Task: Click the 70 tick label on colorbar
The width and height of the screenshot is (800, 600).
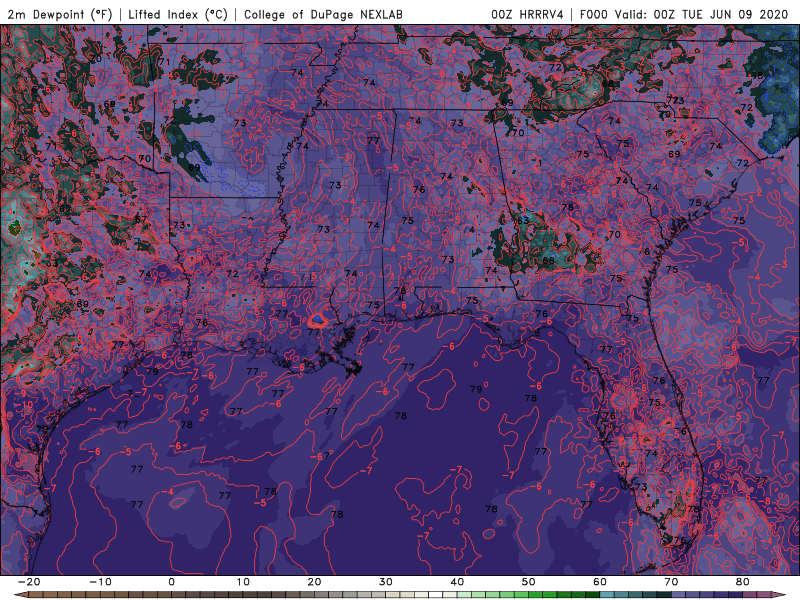Action: pos(671,582)
